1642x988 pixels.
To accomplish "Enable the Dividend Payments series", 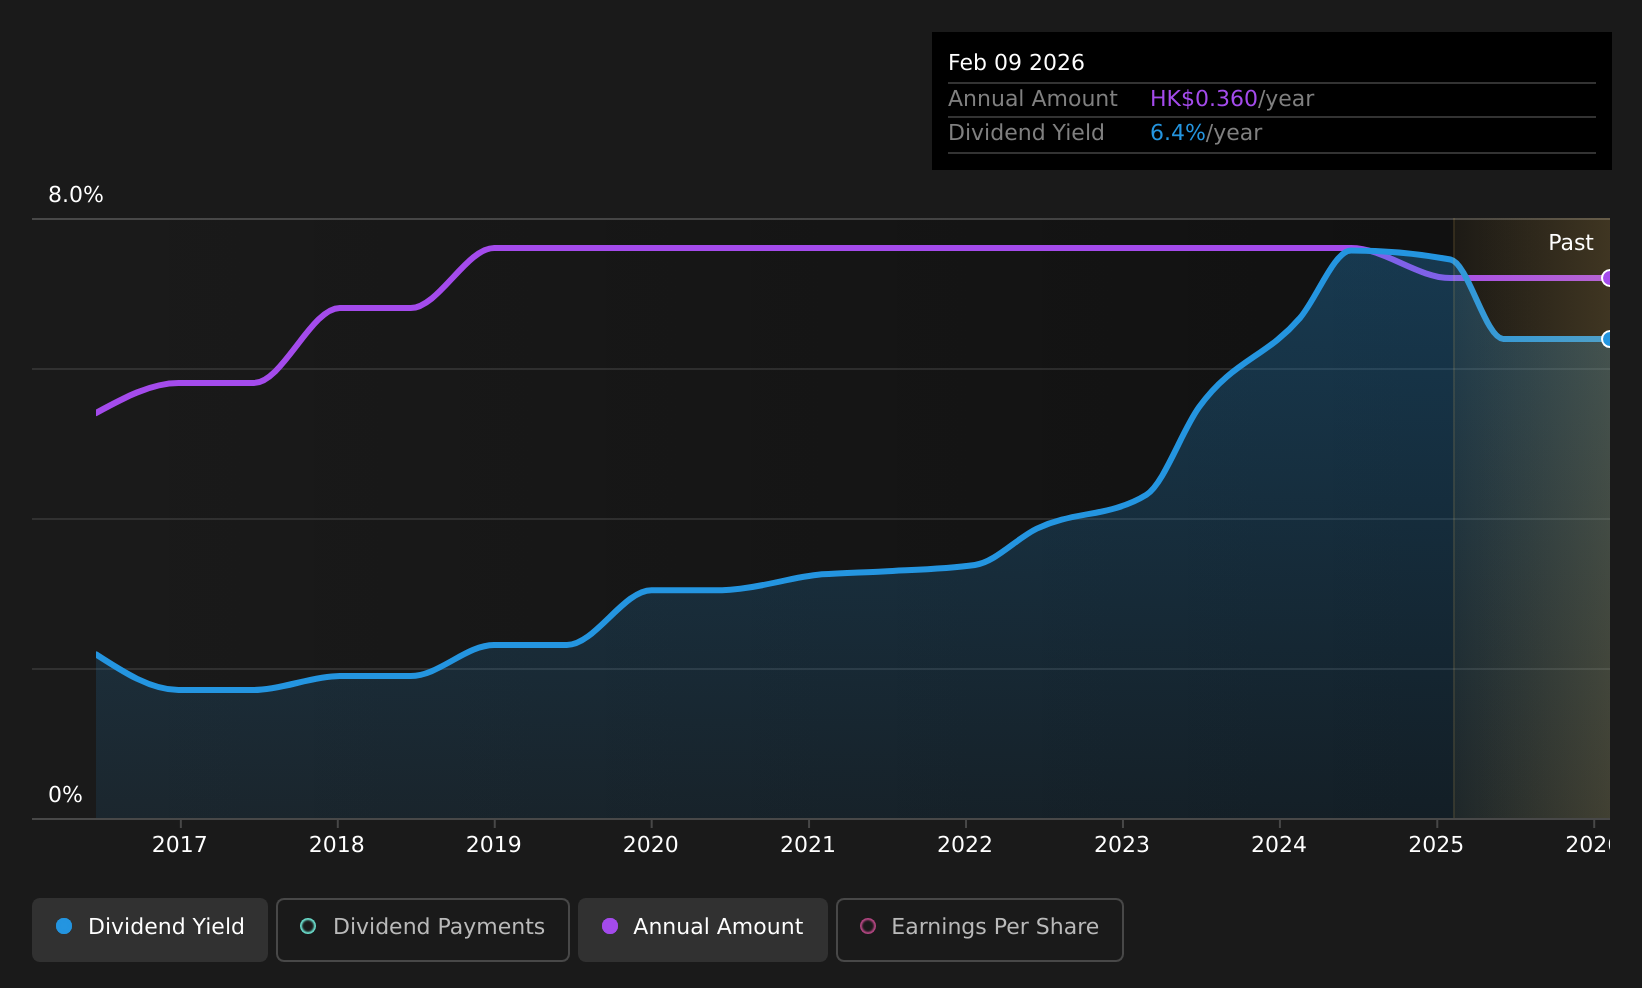I will pos(423,929).
